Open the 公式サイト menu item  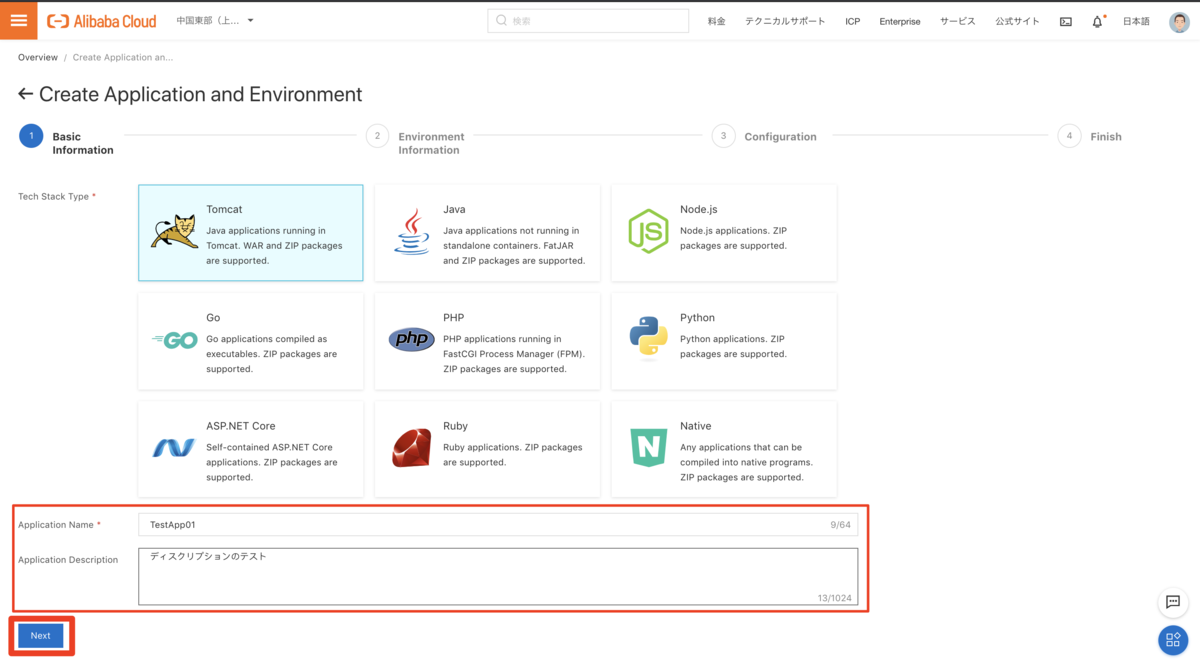pos(1017,21)
